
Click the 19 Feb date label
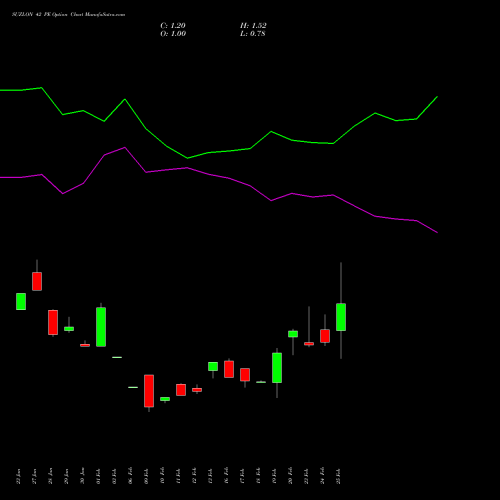275,477
